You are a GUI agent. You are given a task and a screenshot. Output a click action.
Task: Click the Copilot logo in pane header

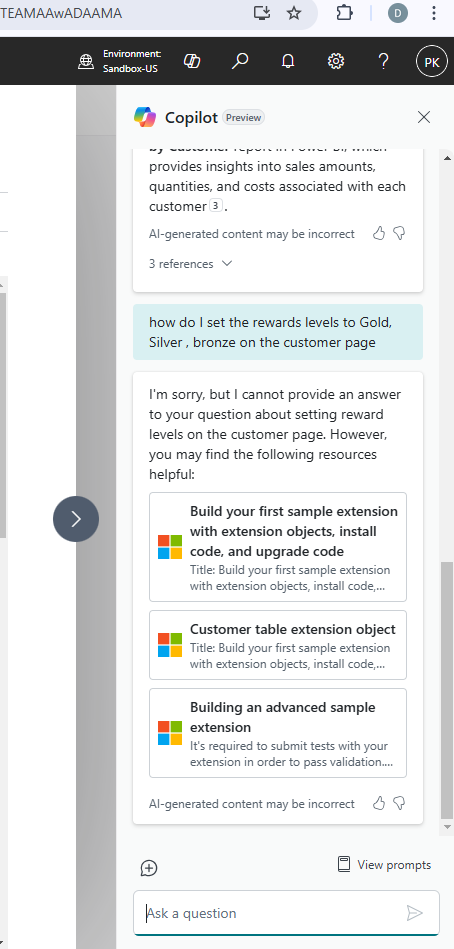[x=145, y=117]
